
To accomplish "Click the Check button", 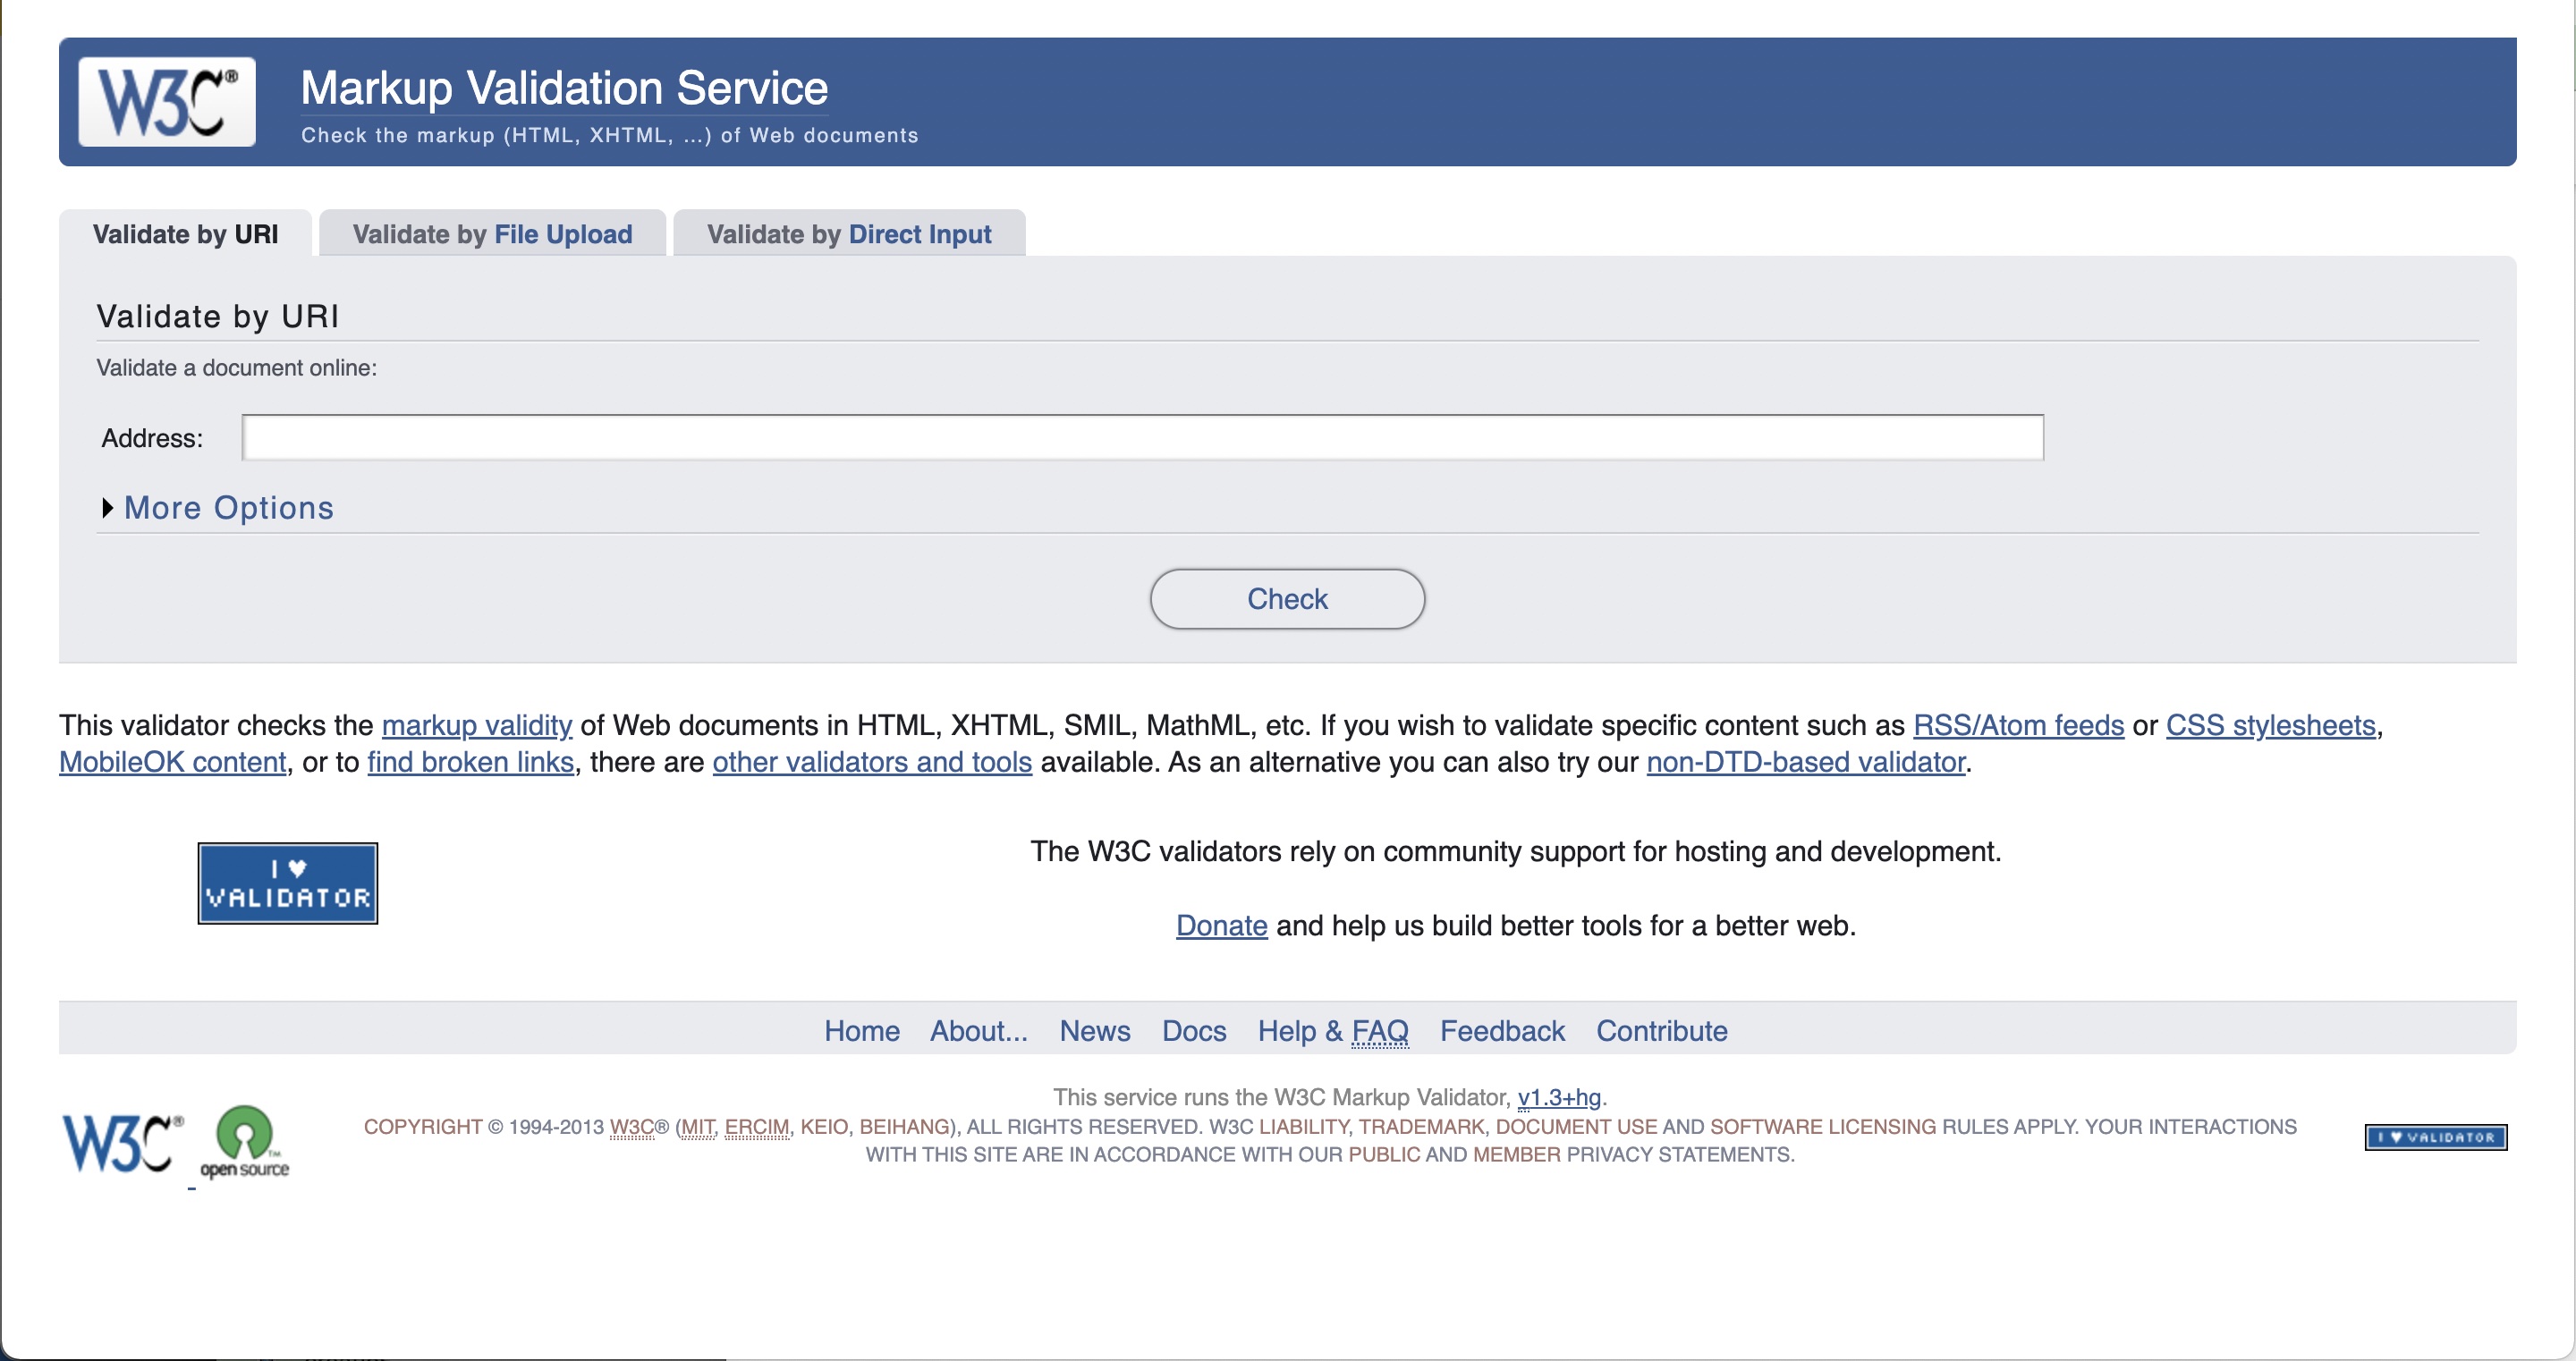I will [x=1288, y=599].
